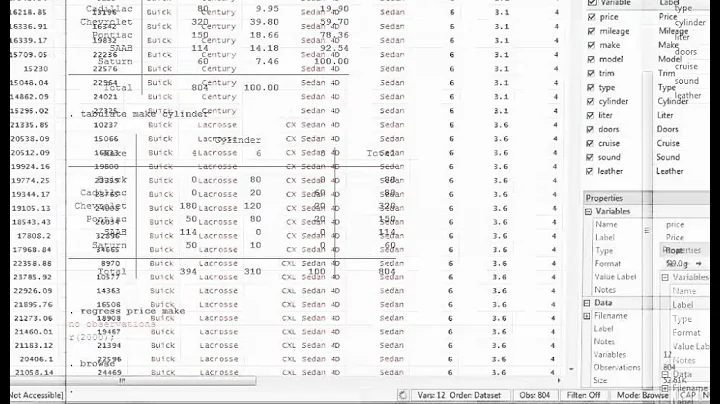Toggle the liter variable checkbox

(591, 115)
